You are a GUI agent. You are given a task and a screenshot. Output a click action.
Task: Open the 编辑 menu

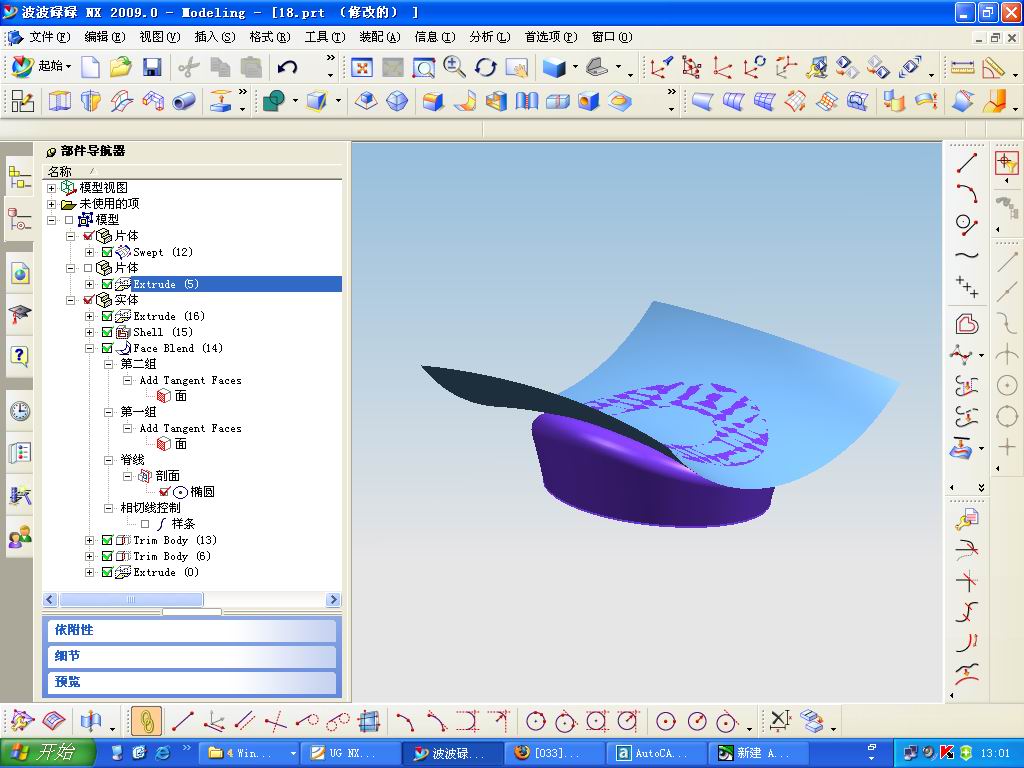tap(104, 37)
